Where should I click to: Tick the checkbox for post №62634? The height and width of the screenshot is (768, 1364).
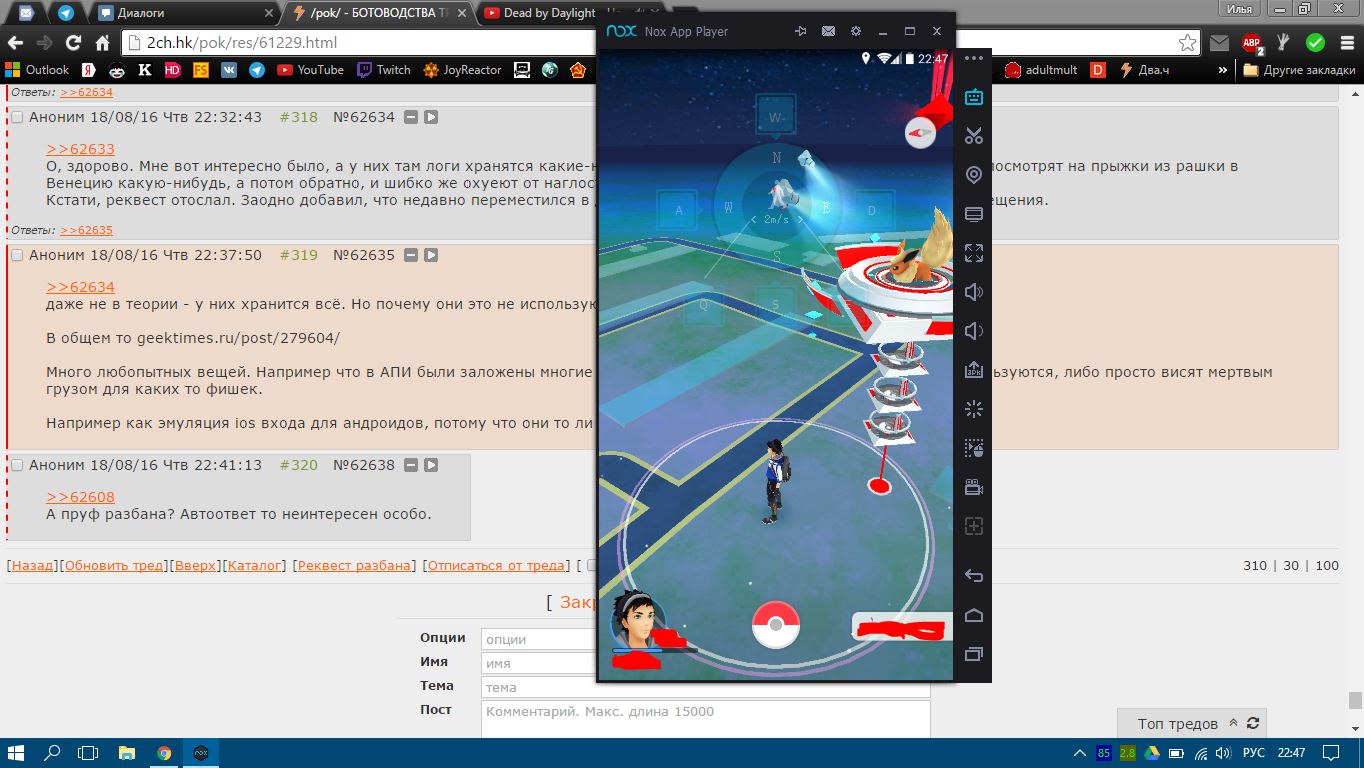coord(17,117)
